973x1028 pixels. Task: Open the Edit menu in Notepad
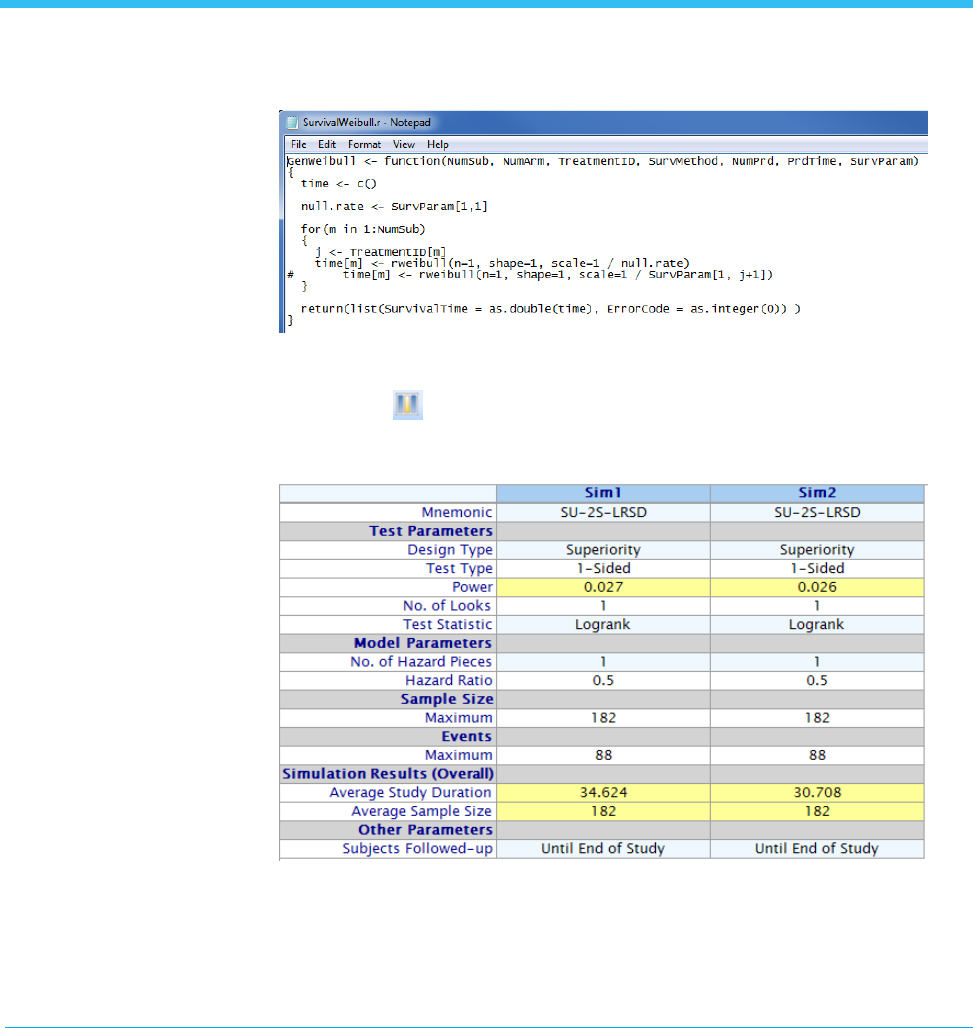click(327, 144)
